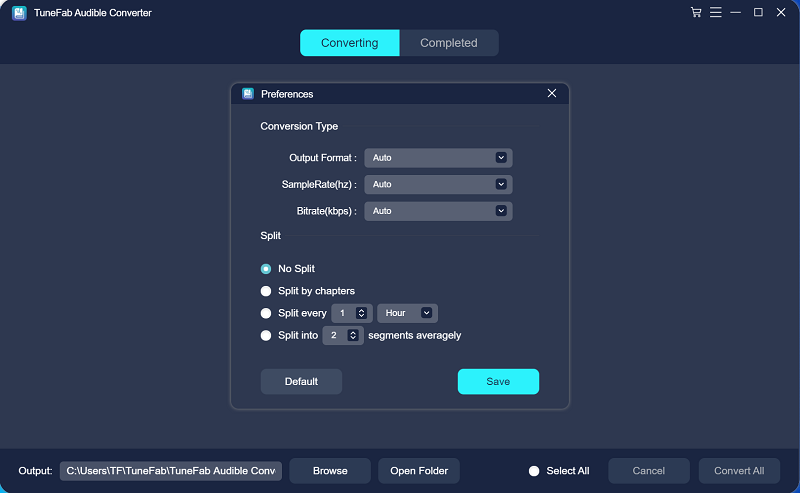Click the Preferences dialog logo icon
The image size is (800, 493).
tap(248, 94)
